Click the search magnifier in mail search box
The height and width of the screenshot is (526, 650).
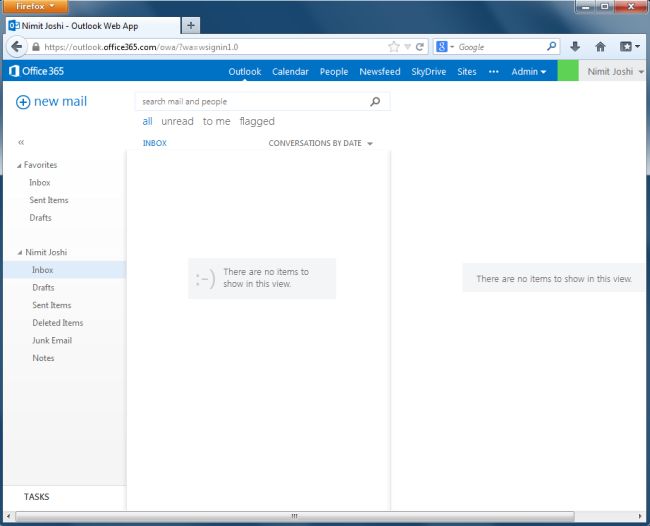click(375, 102)
